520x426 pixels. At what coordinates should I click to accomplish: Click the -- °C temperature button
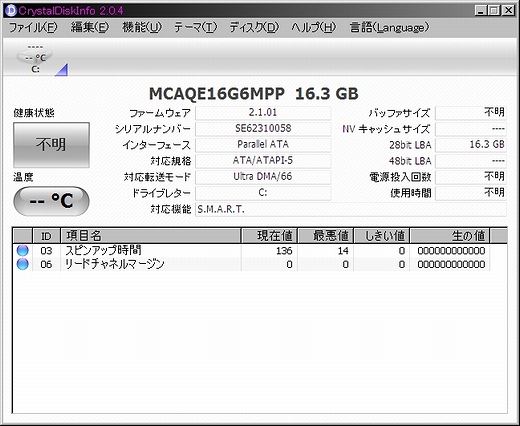pyautogui.click(x=51, y=201)
